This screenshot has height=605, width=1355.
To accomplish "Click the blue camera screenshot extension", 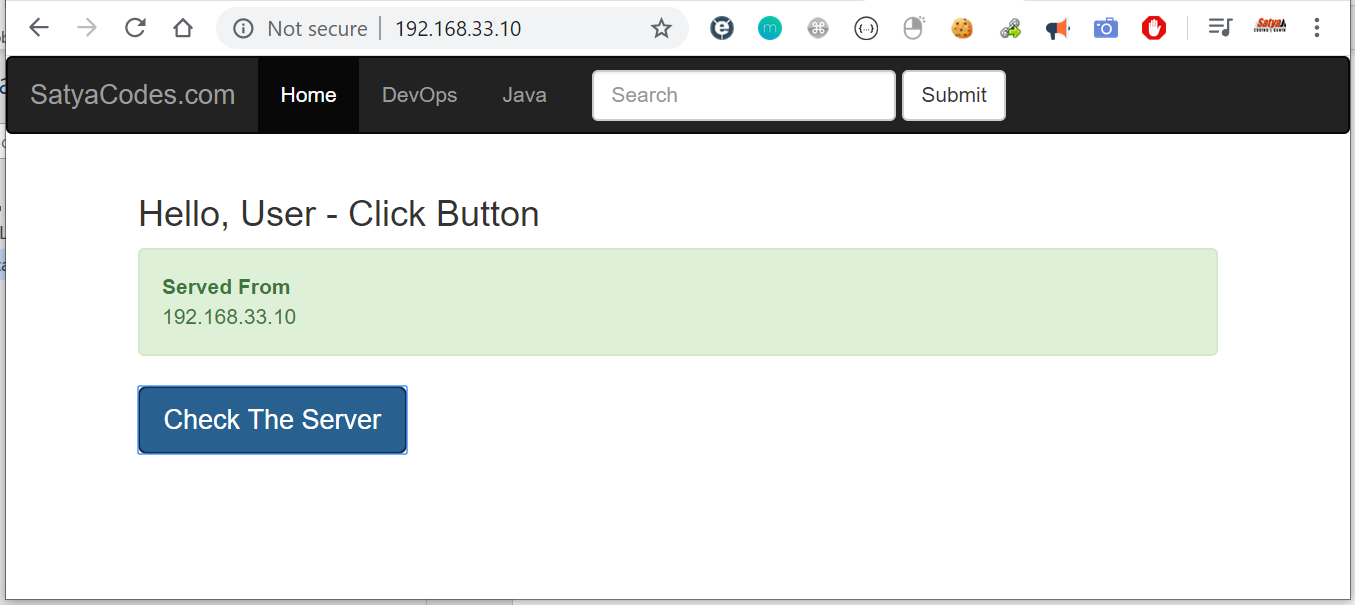I will tap(1105, 29).
